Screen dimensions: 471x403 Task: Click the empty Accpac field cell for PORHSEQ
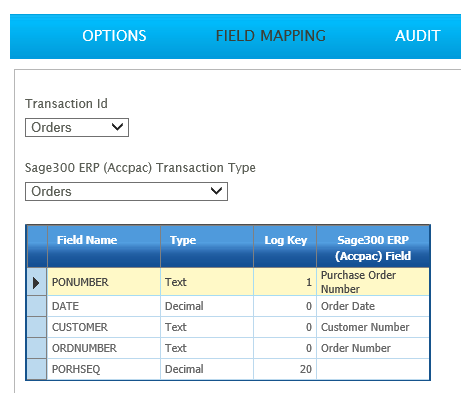point(373,369)
